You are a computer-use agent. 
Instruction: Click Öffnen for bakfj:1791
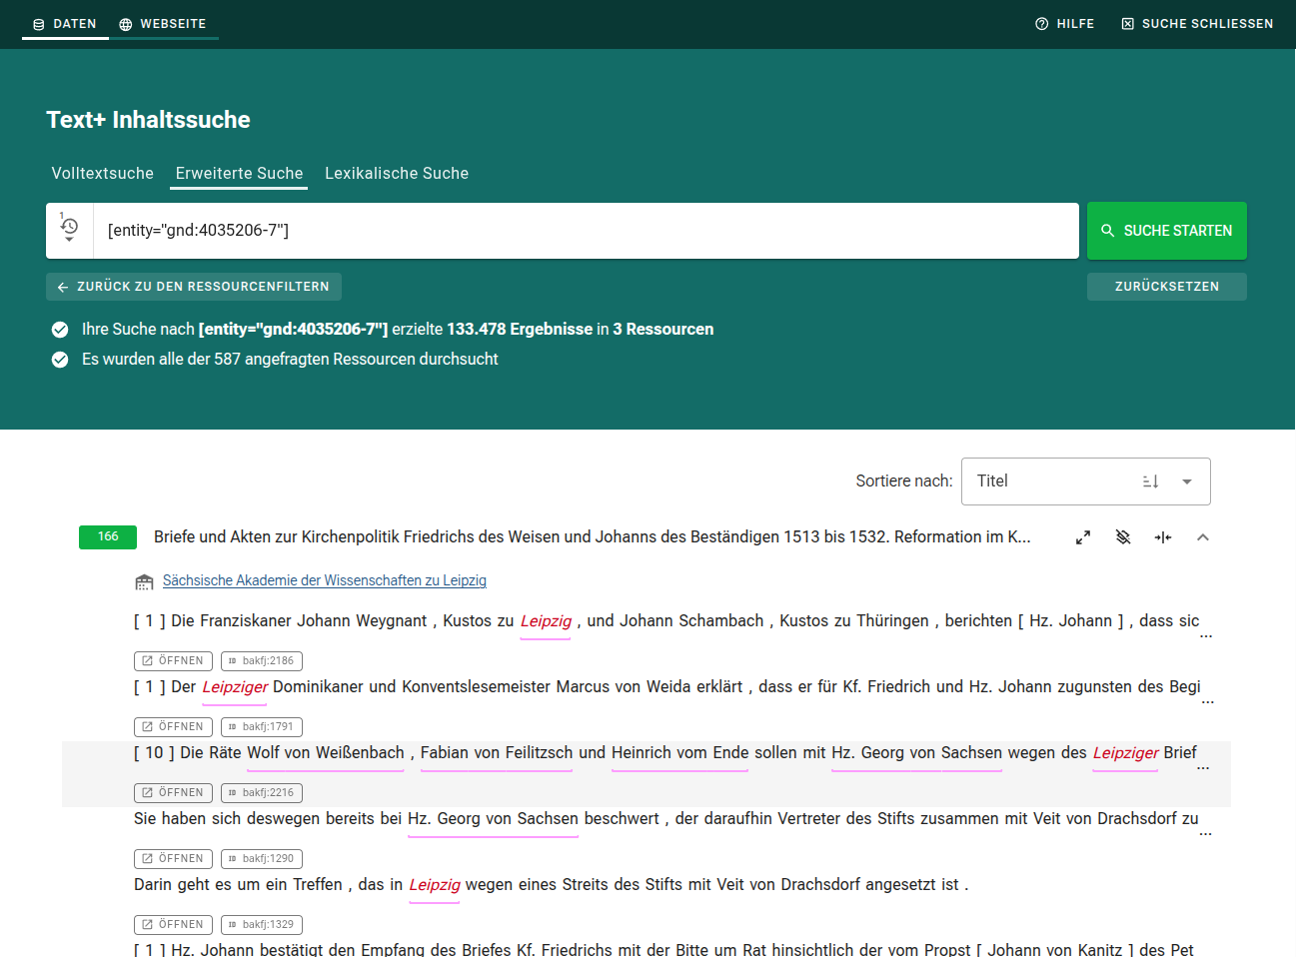pos(173,727)
